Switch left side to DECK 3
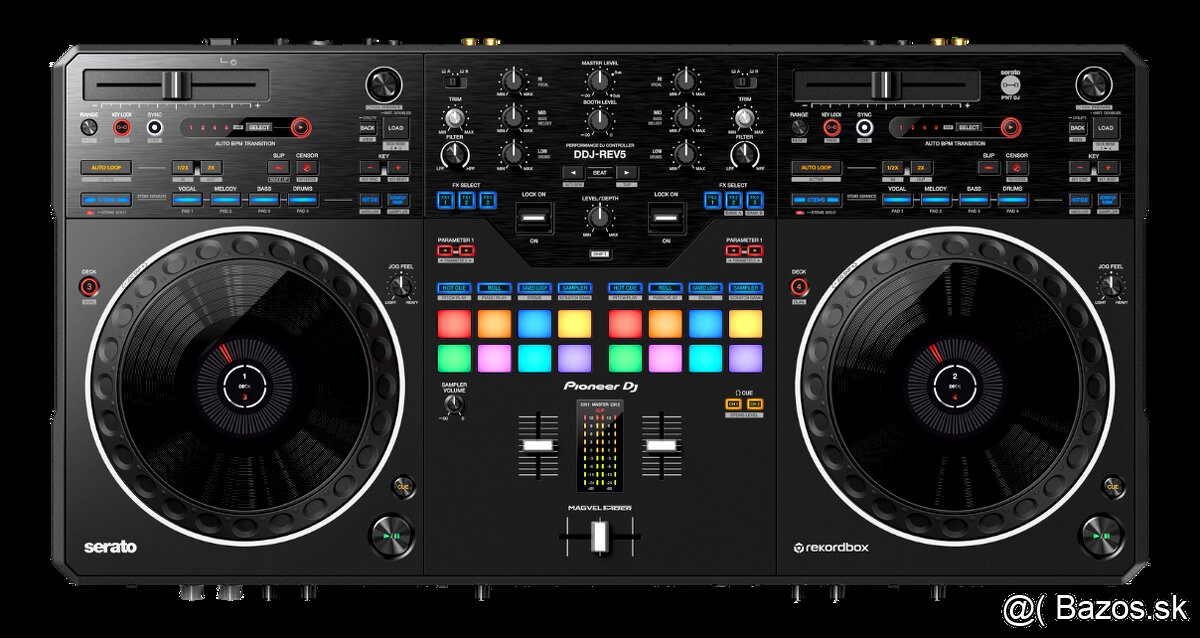Screen dimensions: 1200x638 coord(88,288)
